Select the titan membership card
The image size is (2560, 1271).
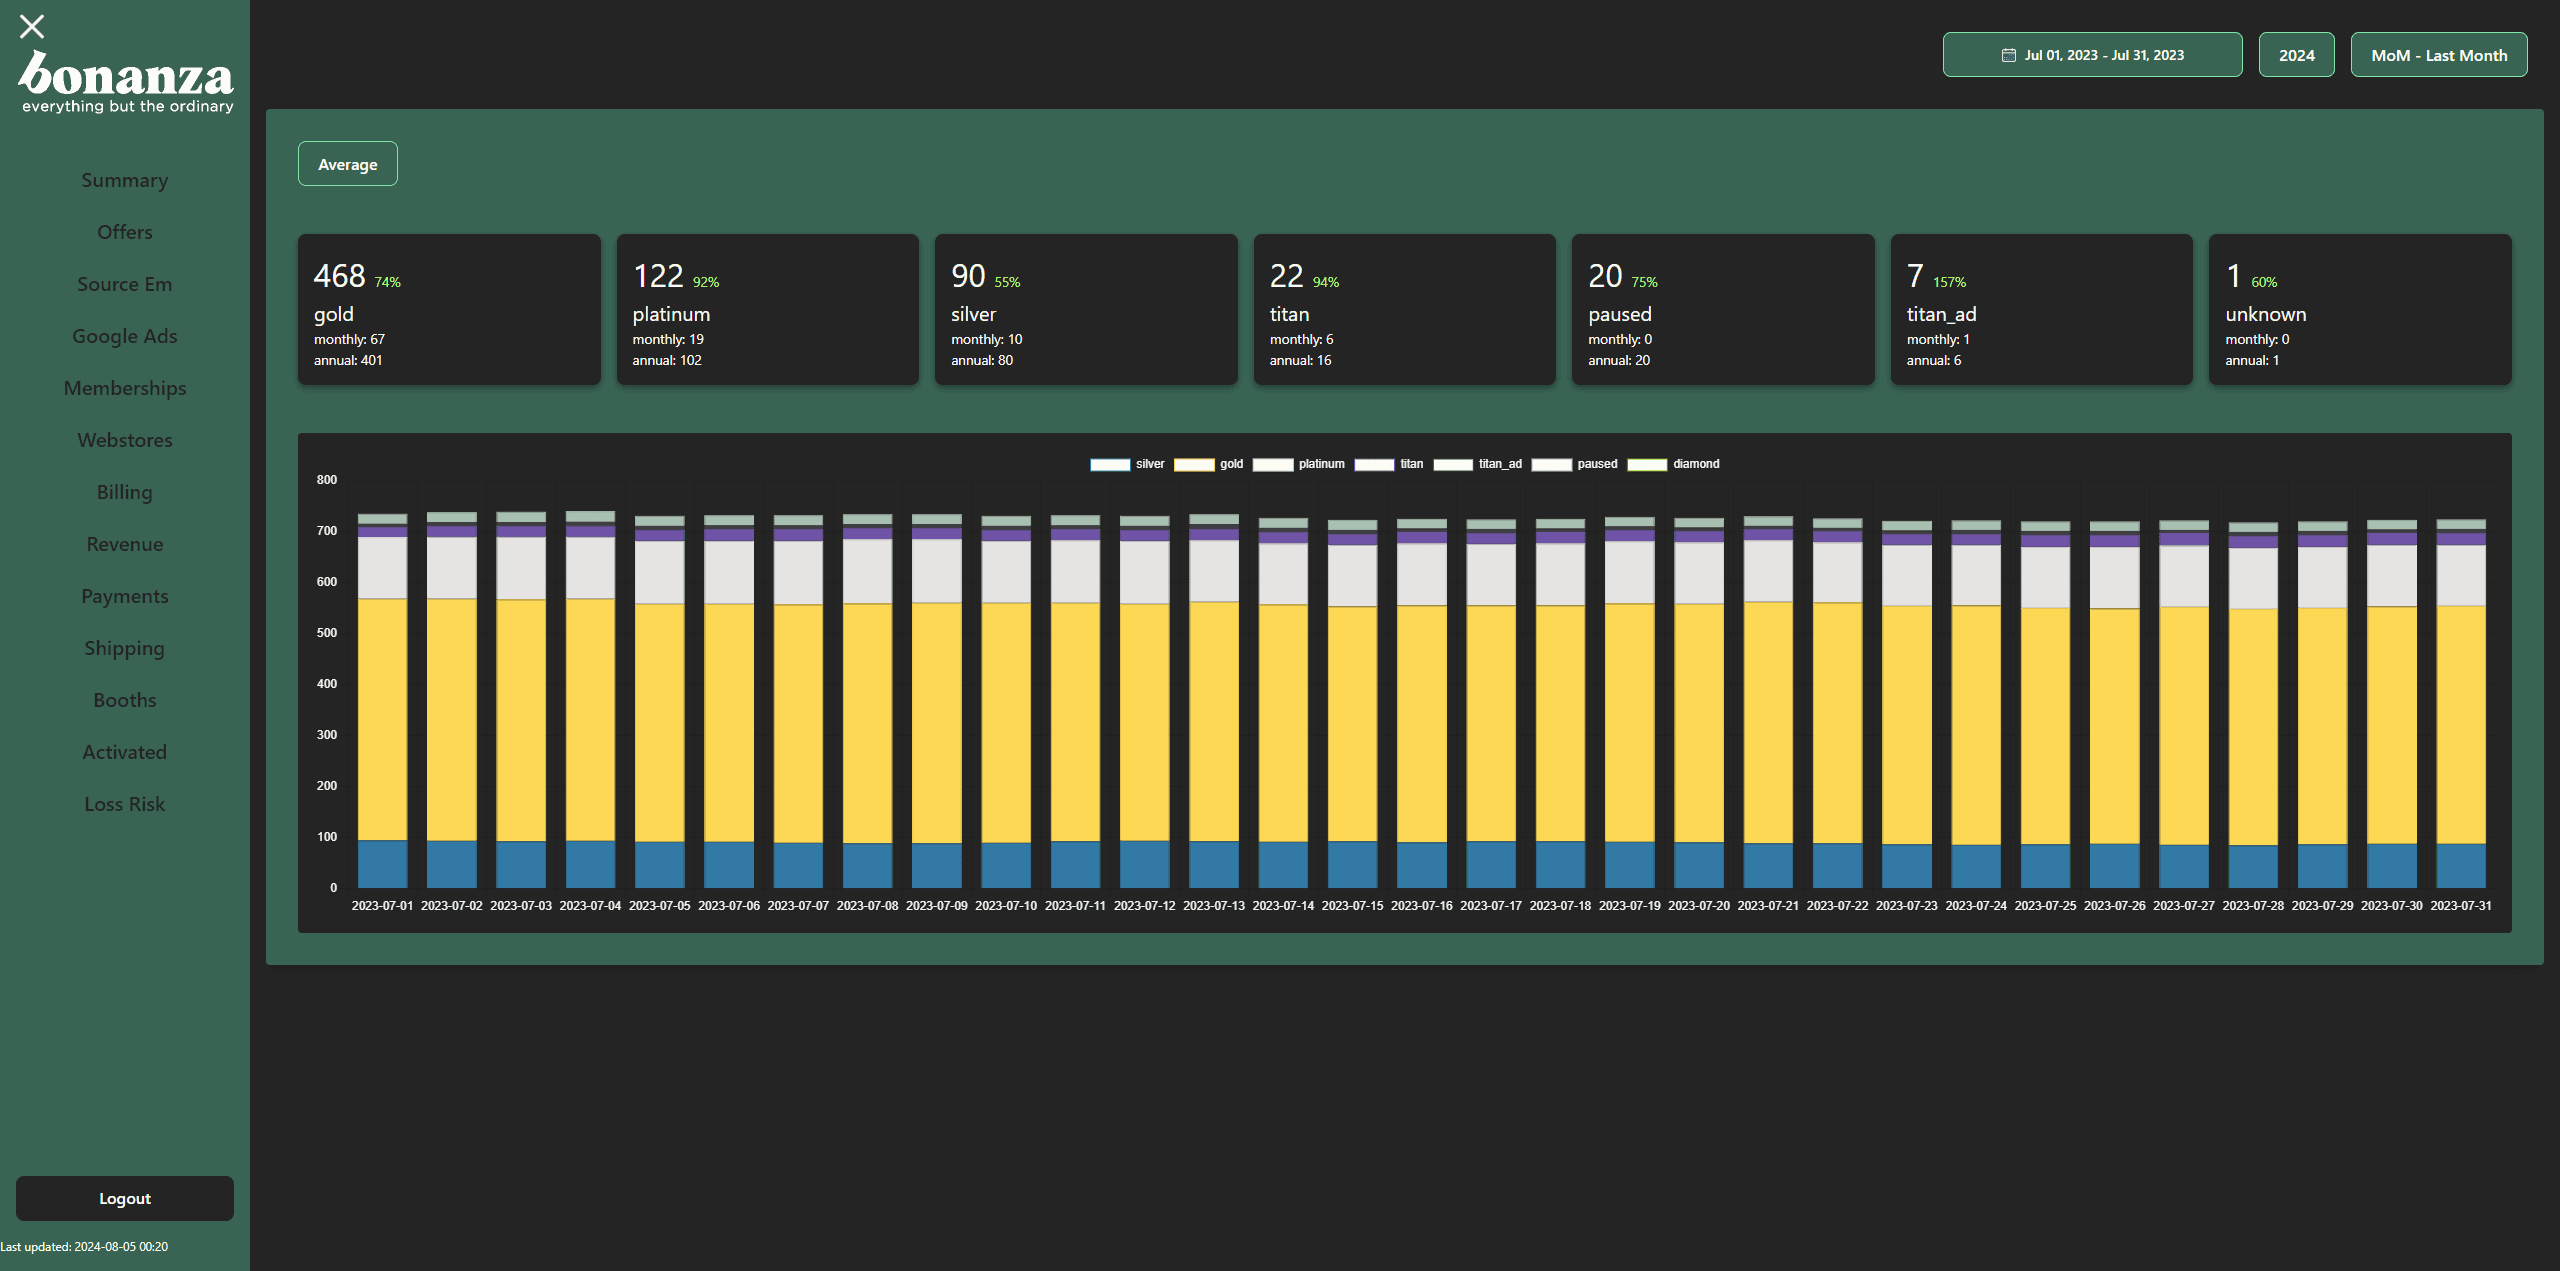(x=1405, y=310)
